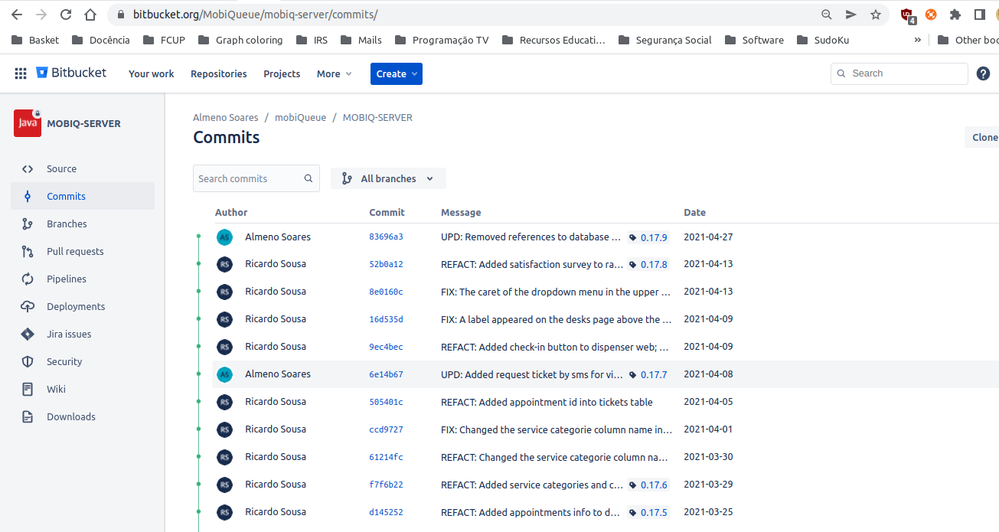Expand the All branches dropdown
Screen dimensions: 999x532
tap(388, 178)
